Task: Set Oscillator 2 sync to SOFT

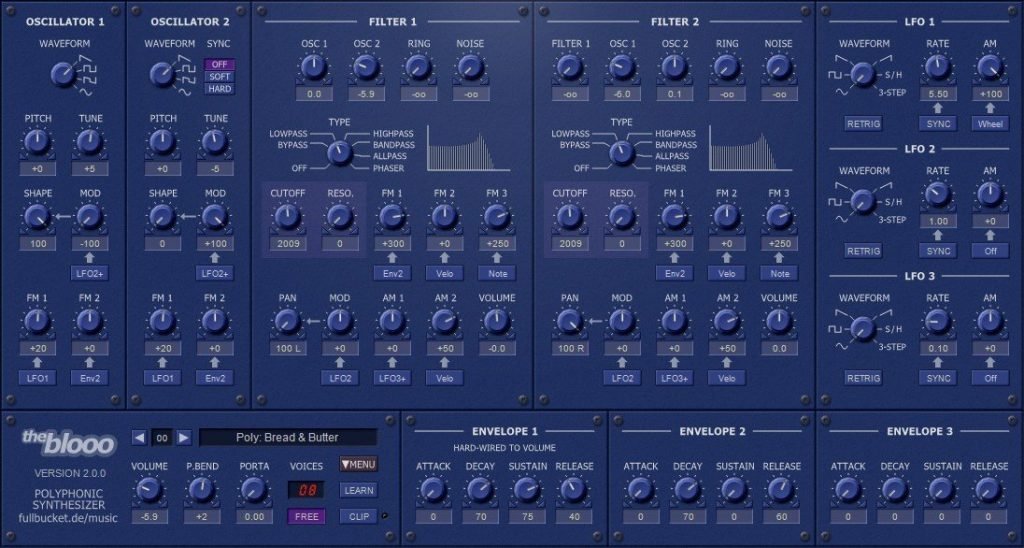Action: [219, 76]
